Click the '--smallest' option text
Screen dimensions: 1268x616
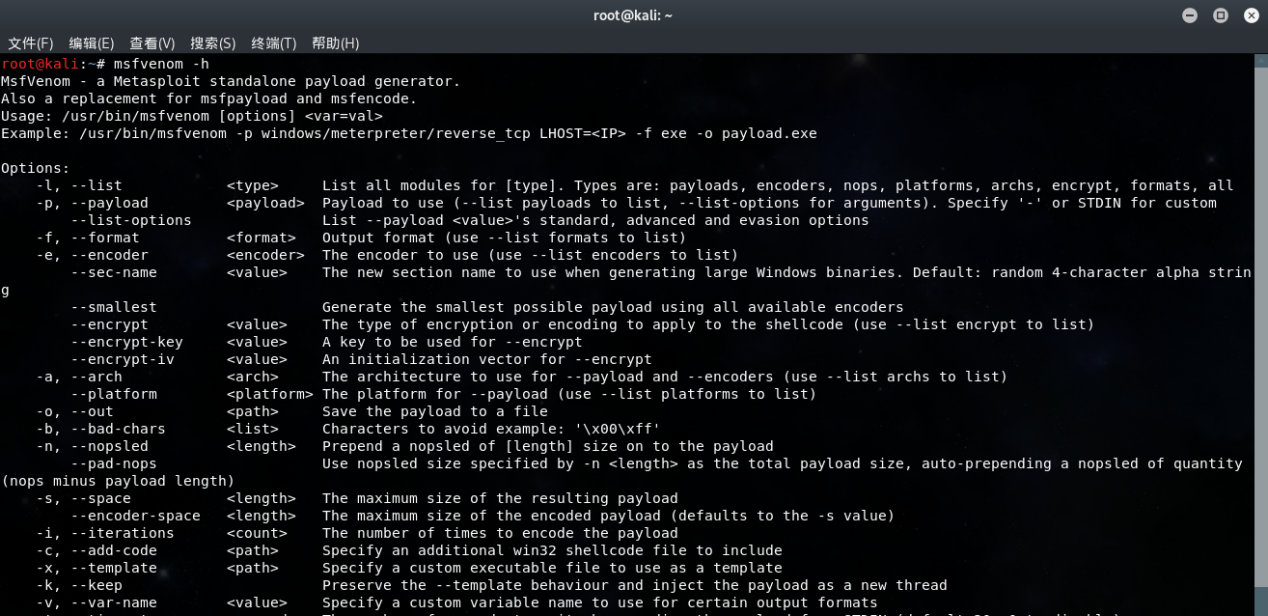click(114, 307)
